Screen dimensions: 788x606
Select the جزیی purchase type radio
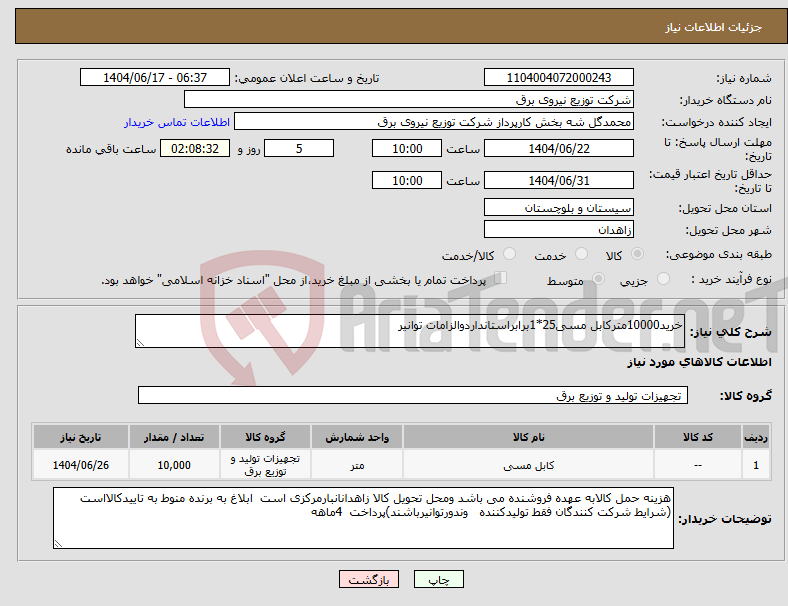tap(663, 278)
